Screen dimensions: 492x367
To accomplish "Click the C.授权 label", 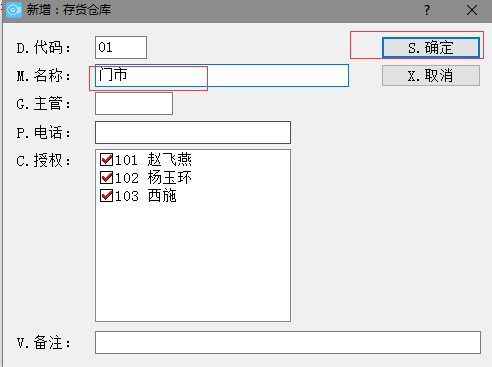I will 43,161.
